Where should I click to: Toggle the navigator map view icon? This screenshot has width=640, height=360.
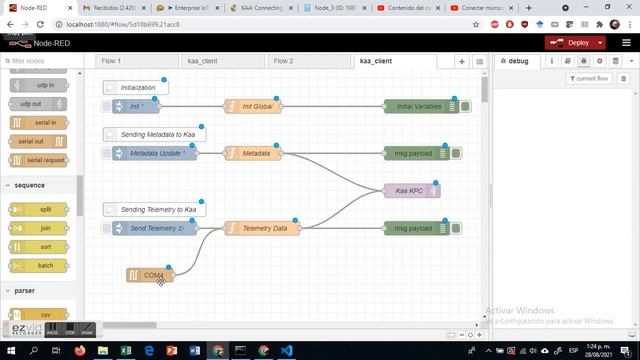451,335
